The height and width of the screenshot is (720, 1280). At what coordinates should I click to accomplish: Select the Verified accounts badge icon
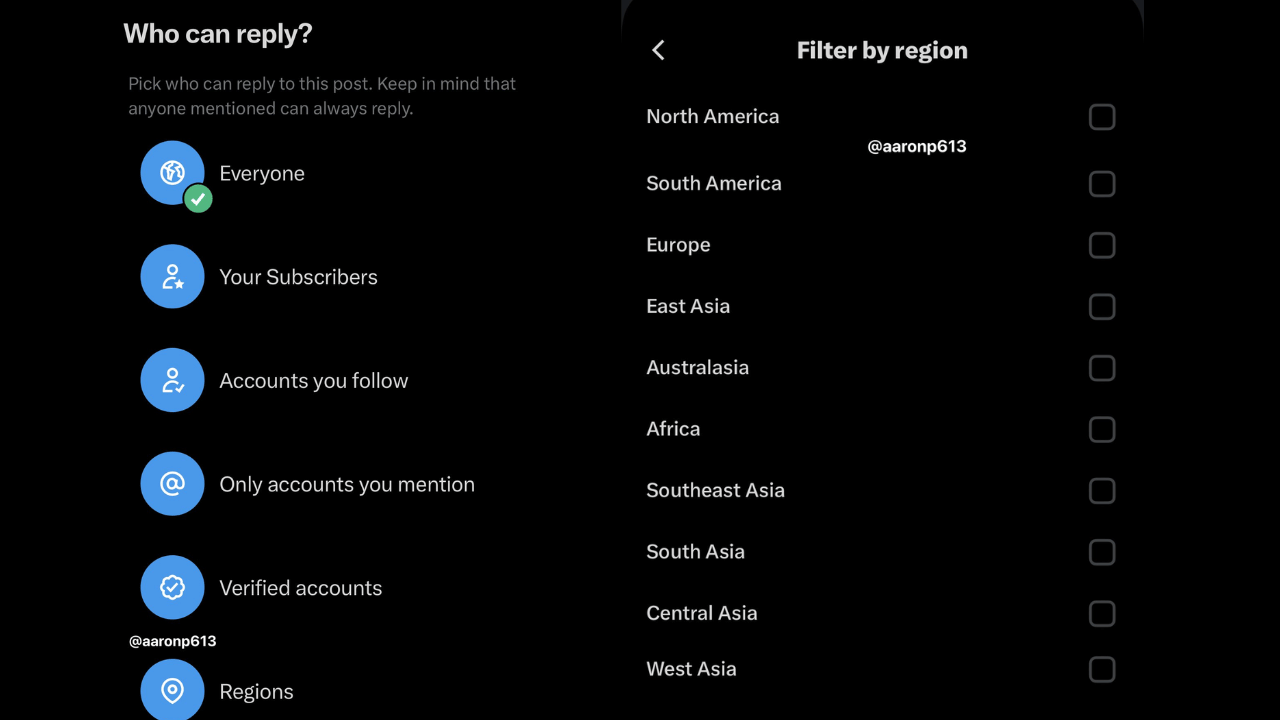point(172,588)
